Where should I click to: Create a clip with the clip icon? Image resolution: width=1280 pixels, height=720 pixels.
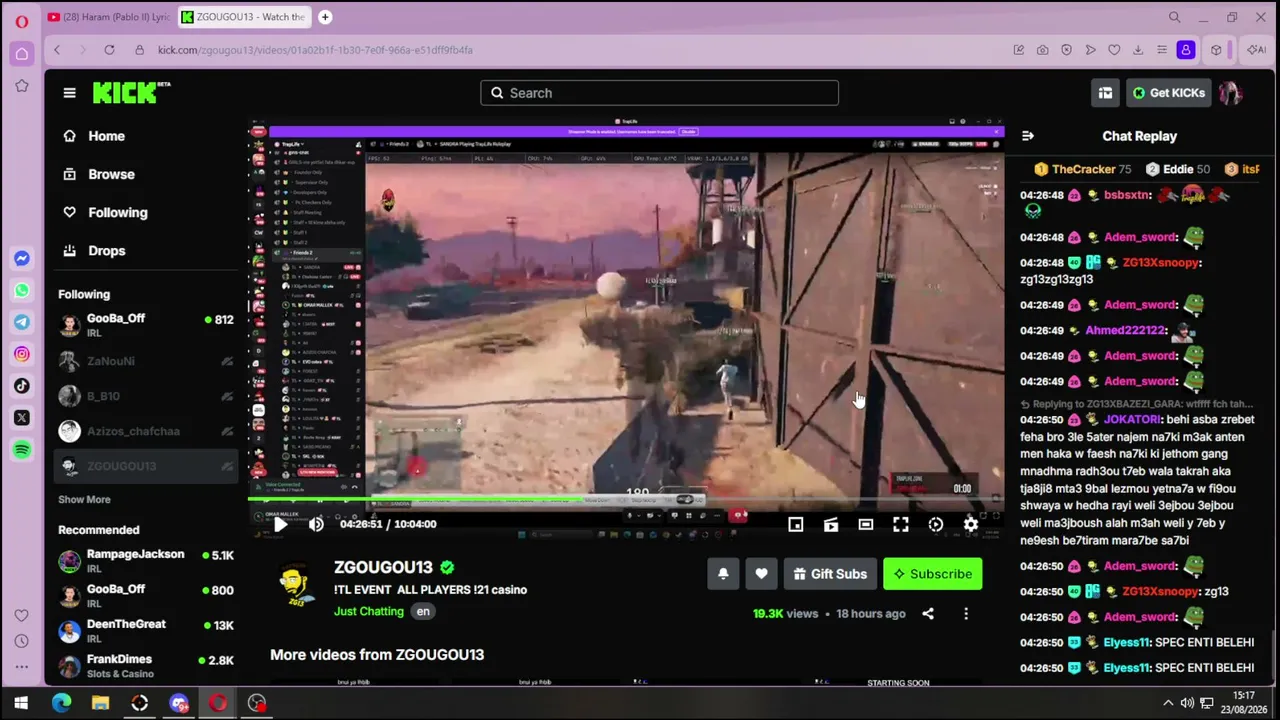pyautogui.click(x=831, y=524)
